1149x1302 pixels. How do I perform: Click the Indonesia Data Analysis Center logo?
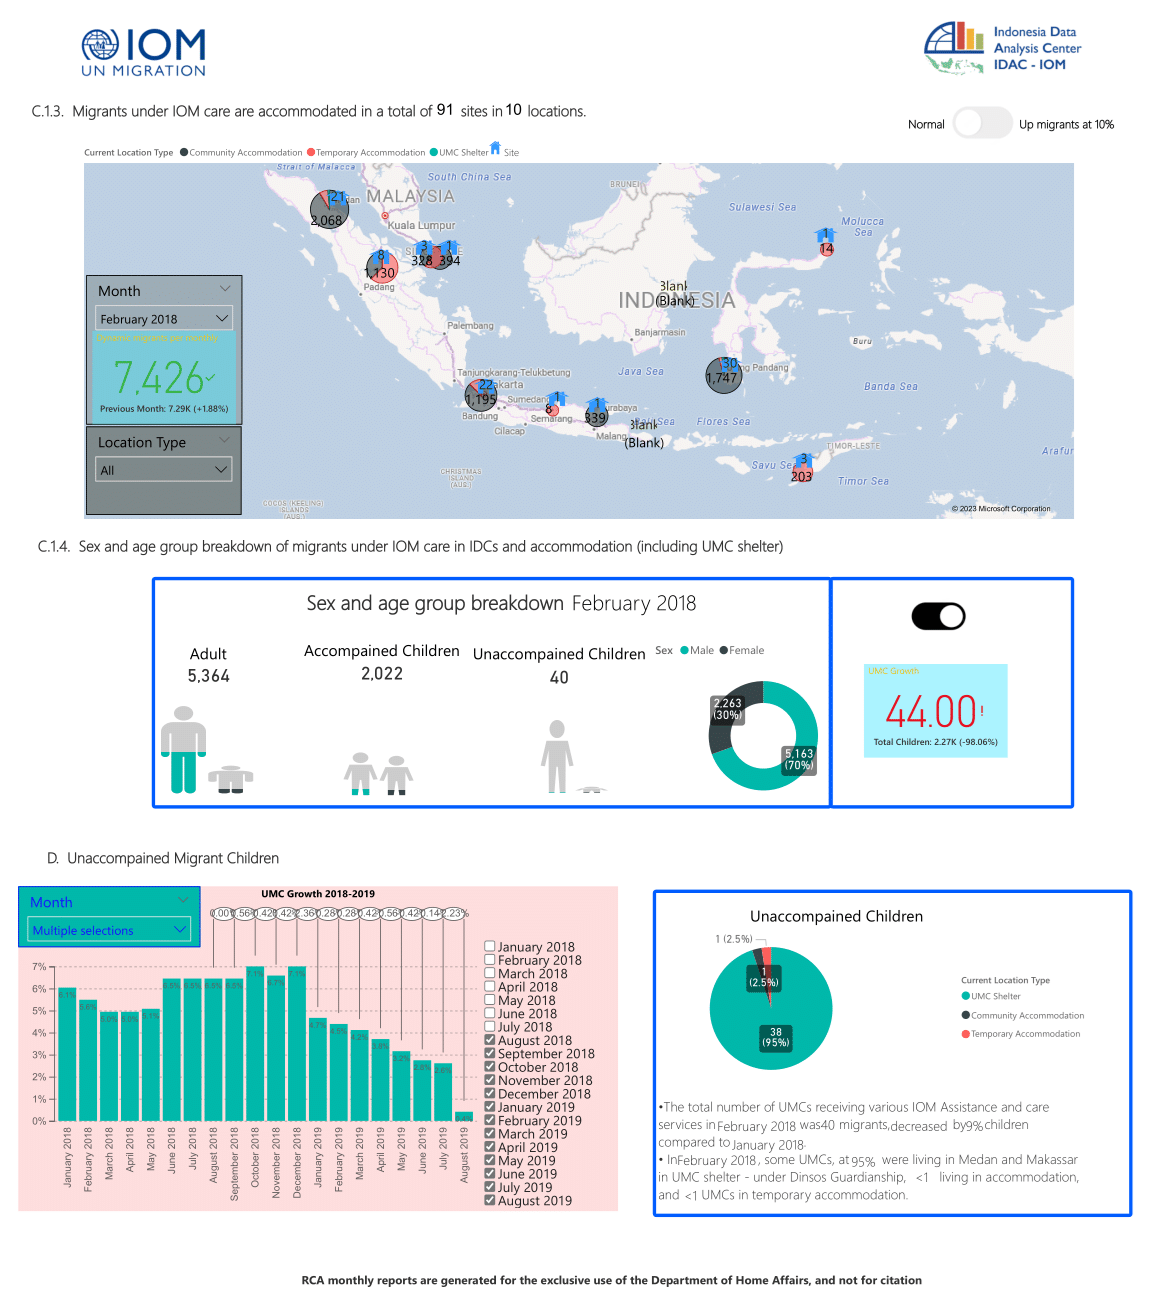(x=1003, y=48)
